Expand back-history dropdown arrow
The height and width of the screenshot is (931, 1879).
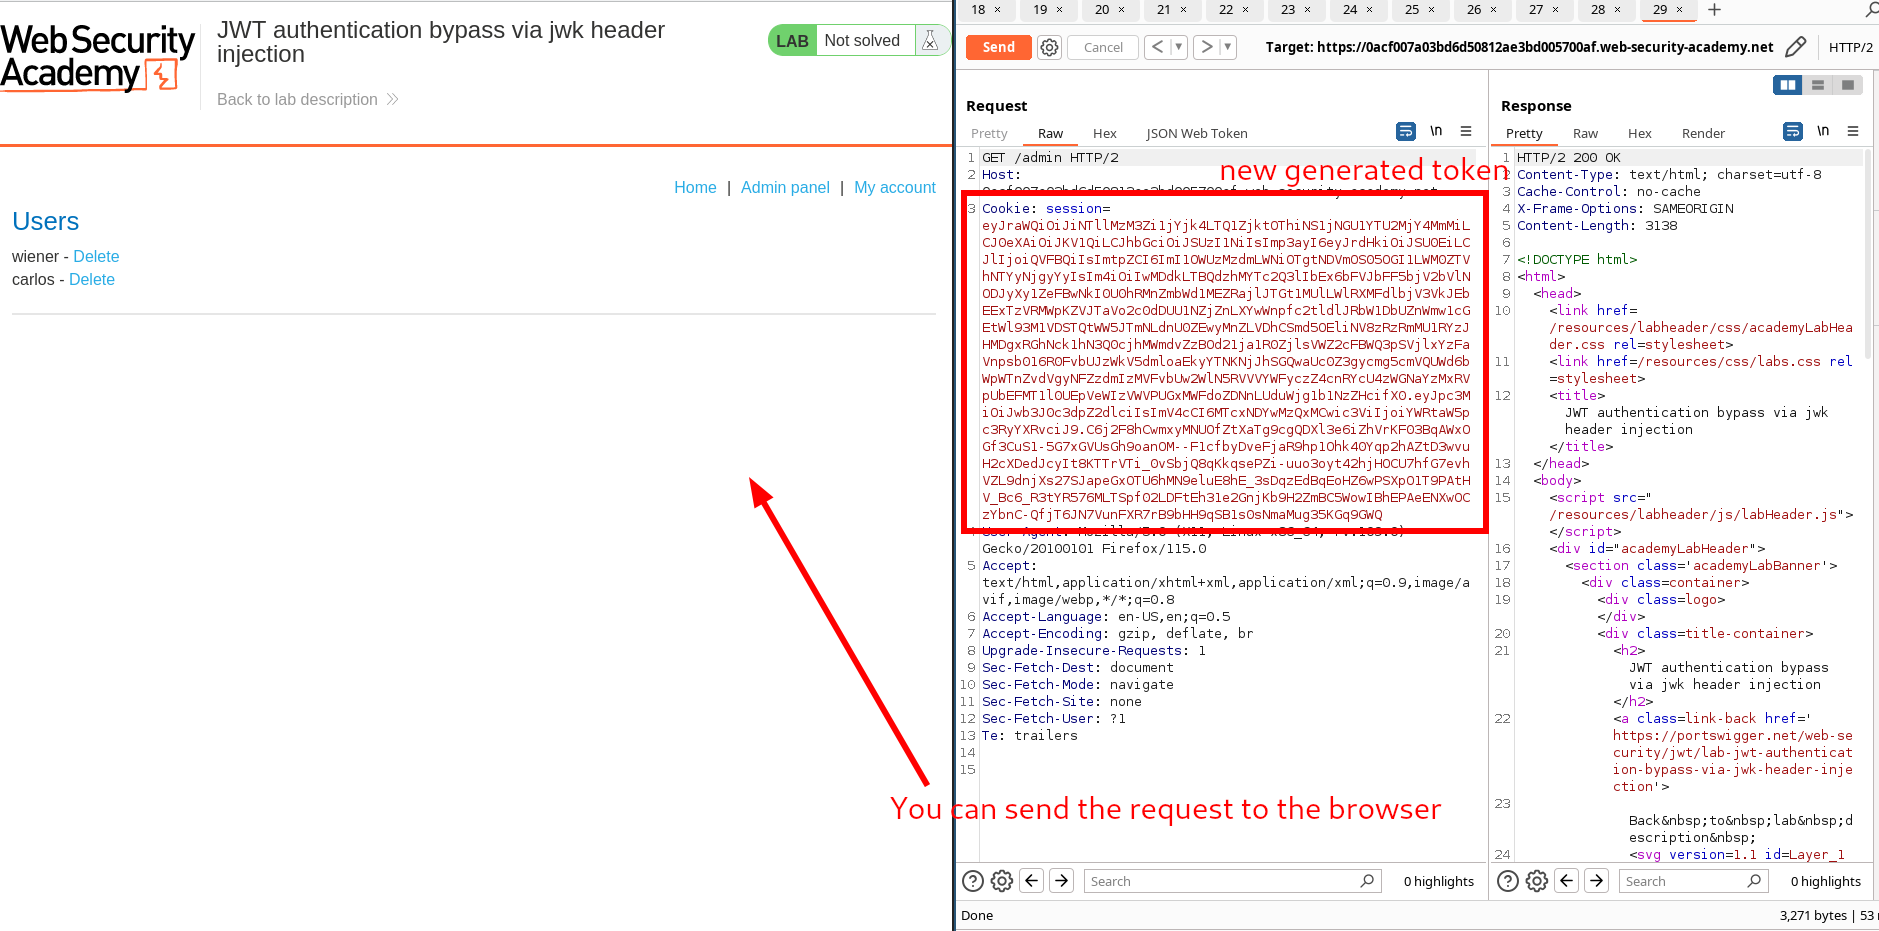(1178, 47)
